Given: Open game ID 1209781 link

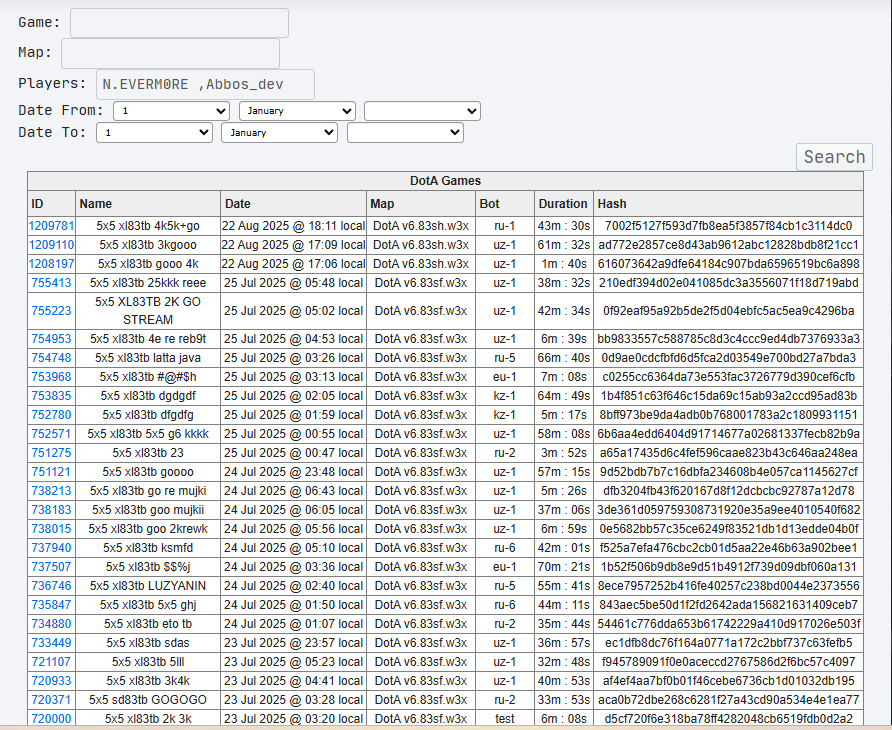Looking at the screenshot, I should tap(51, 226).
